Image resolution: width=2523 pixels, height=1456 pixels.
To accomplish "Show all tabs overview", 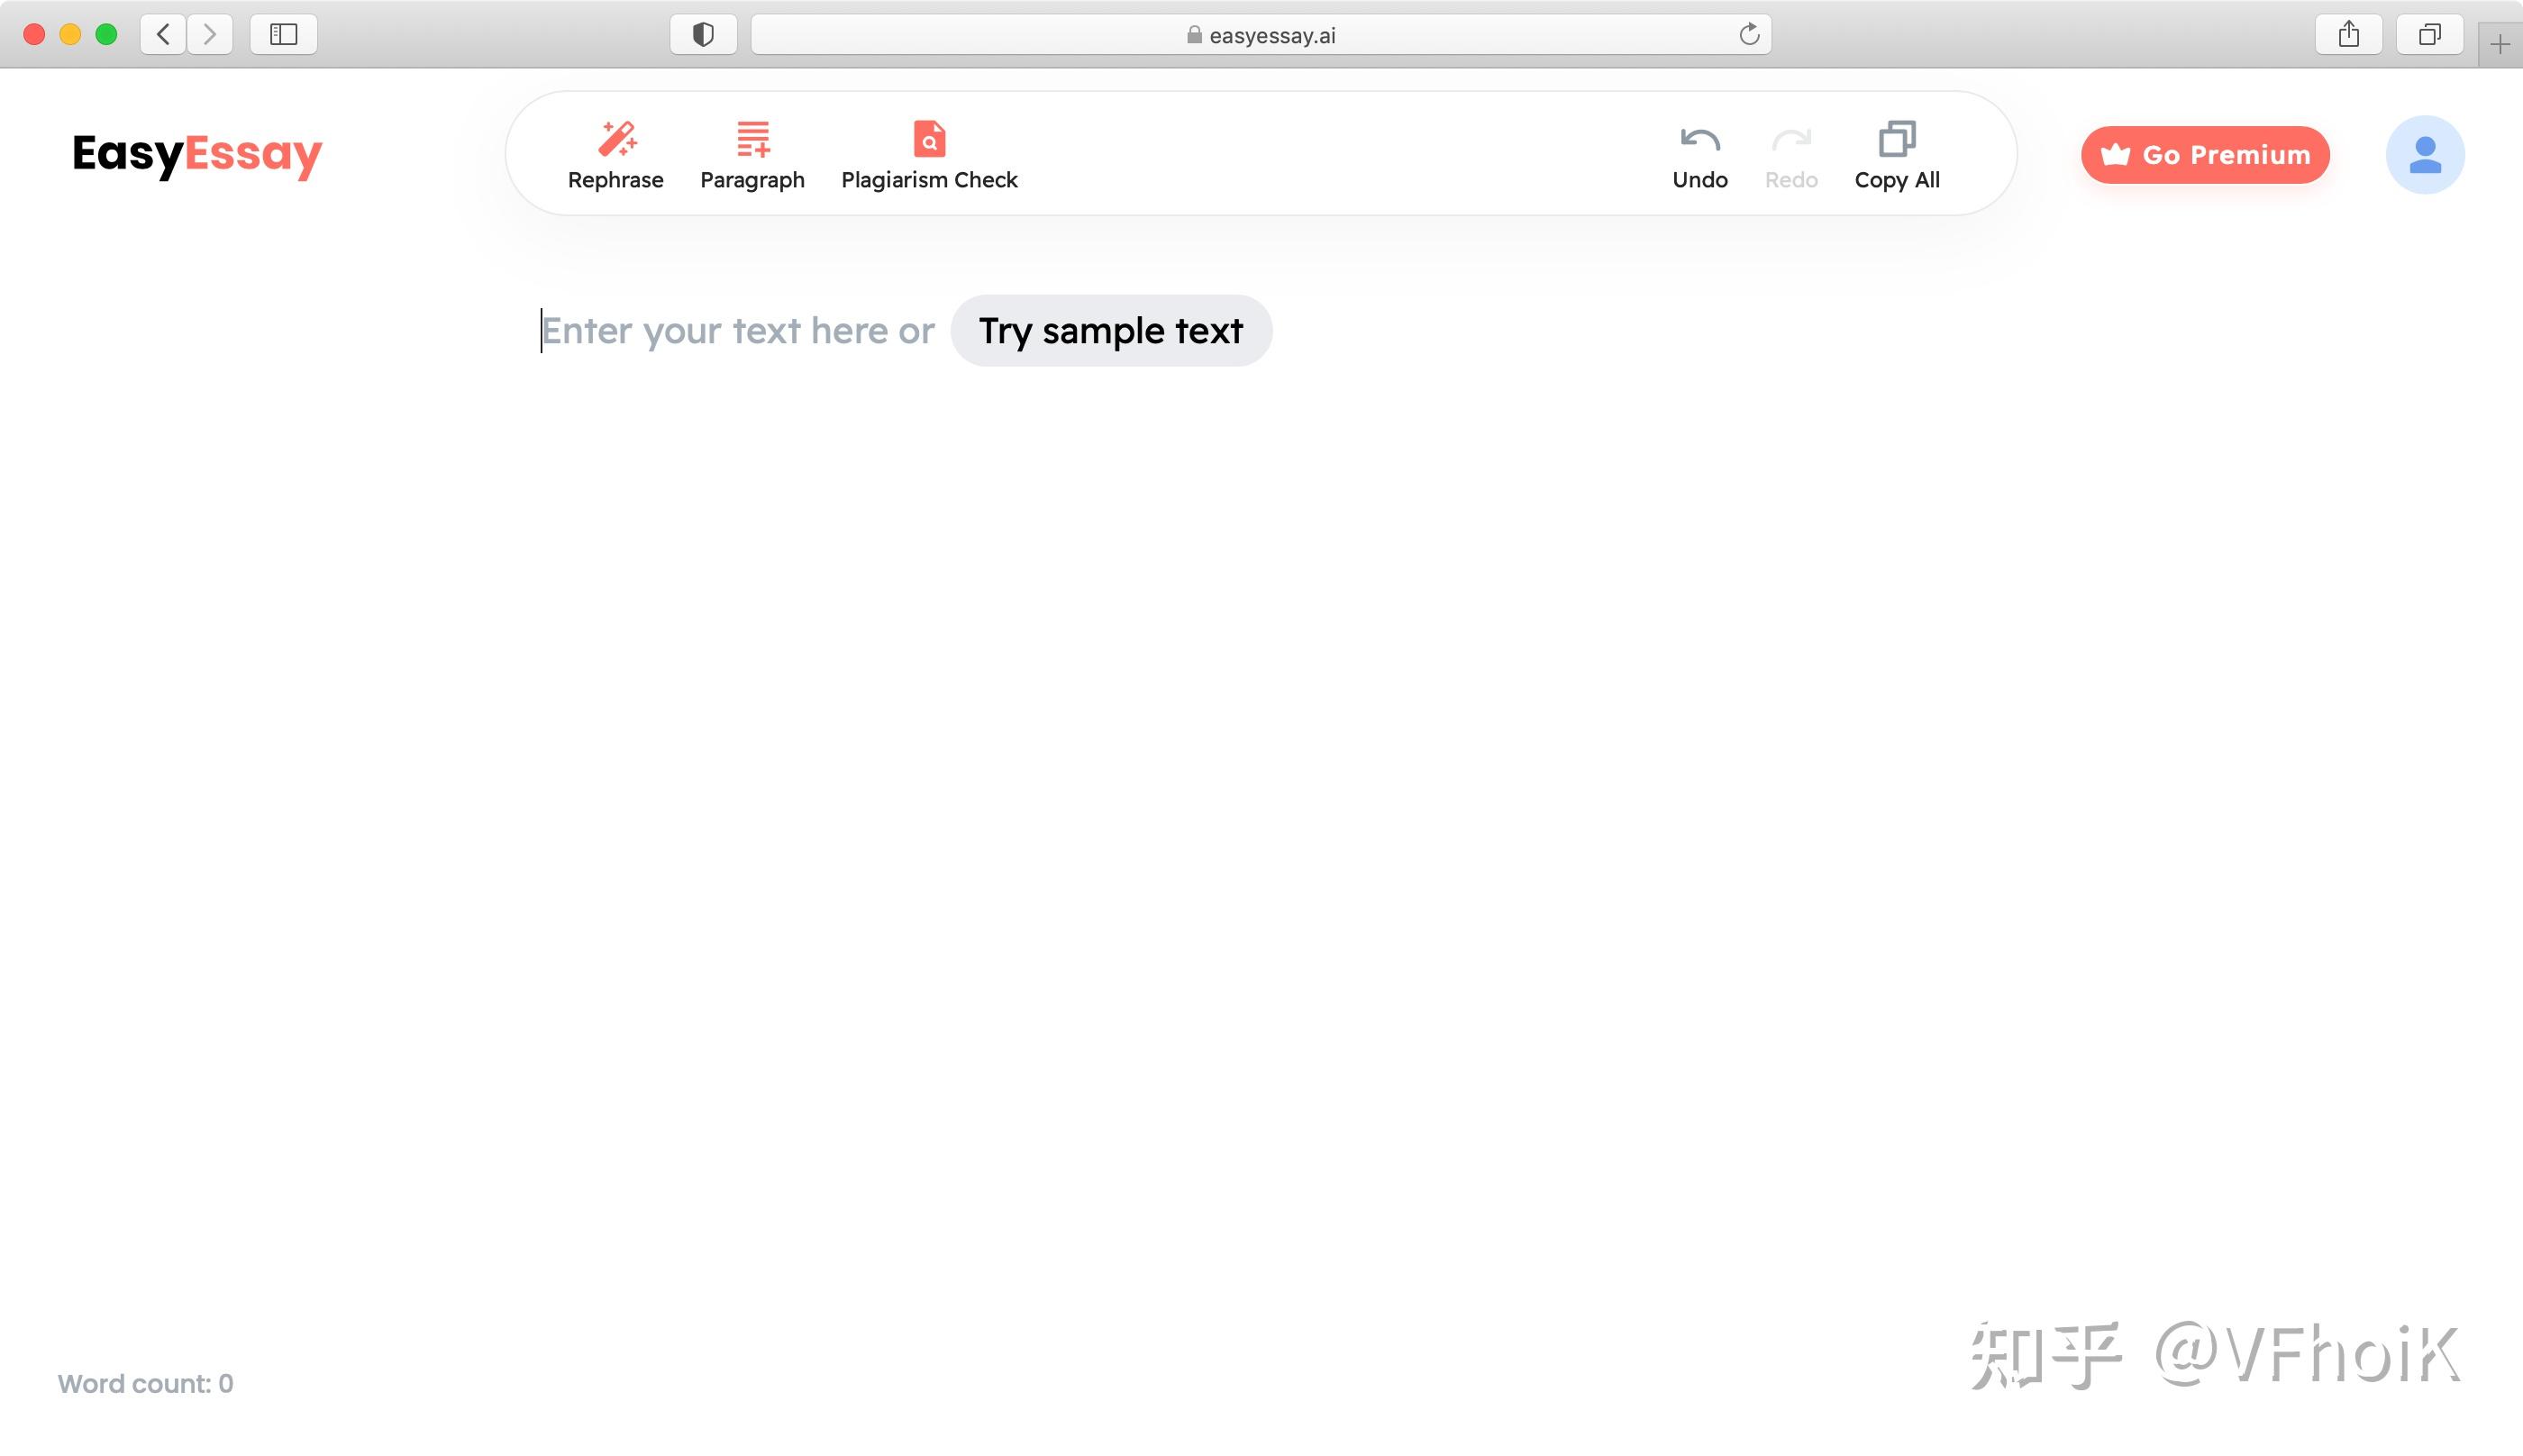I will tap(2429, 35).
